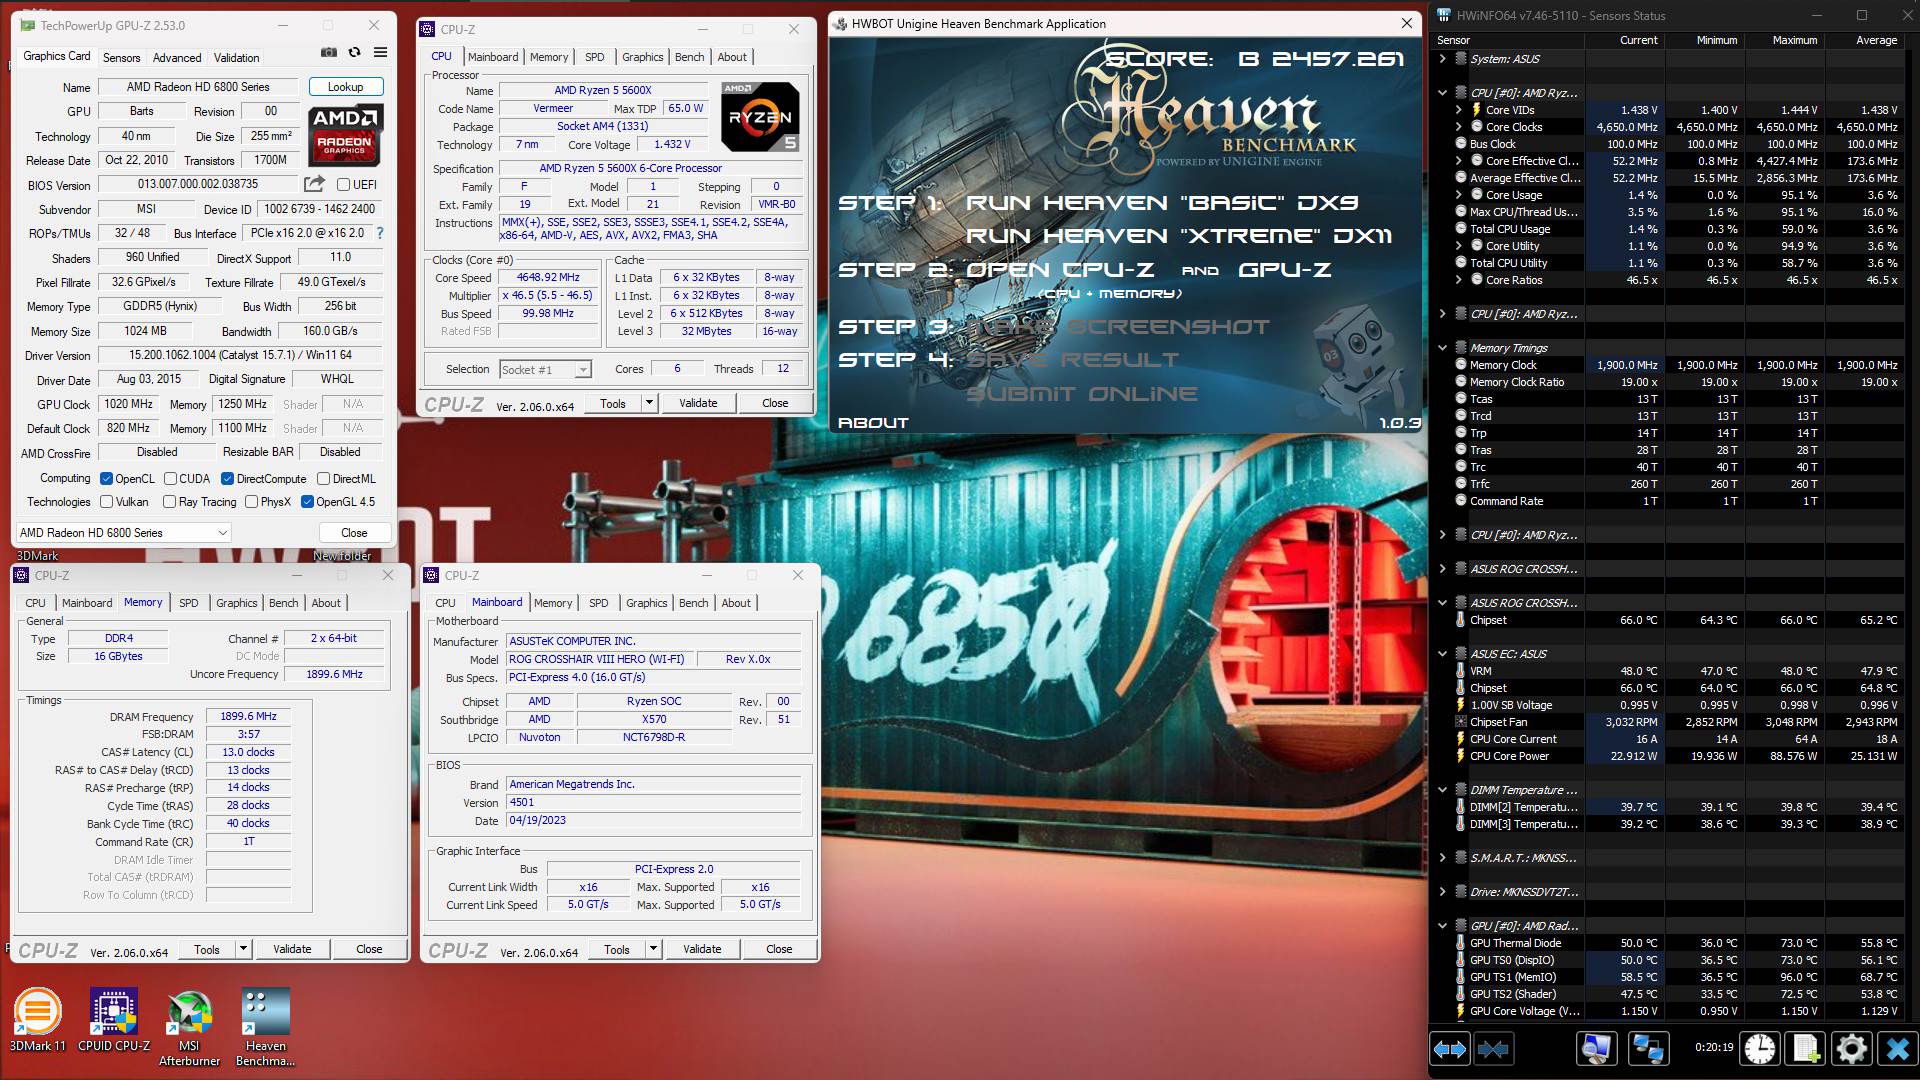Toggle PhysX checkbox in GPU-Z
This screenshot has height=1080, width=1920.
point(251,502)
